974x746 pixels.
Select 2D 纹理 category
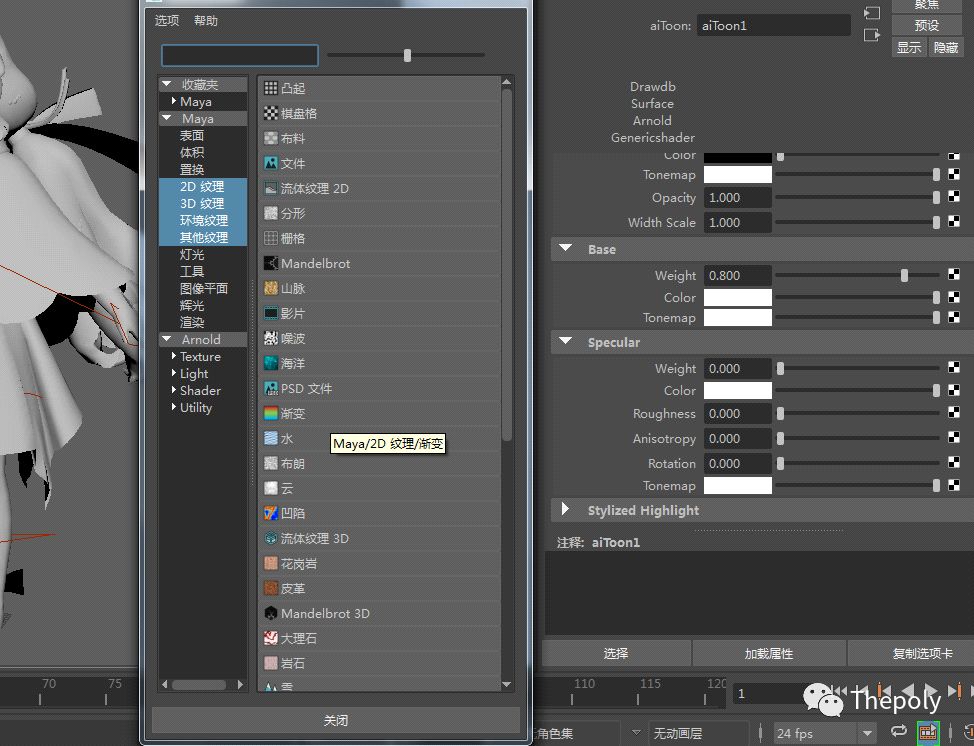[x=203, y=186]
